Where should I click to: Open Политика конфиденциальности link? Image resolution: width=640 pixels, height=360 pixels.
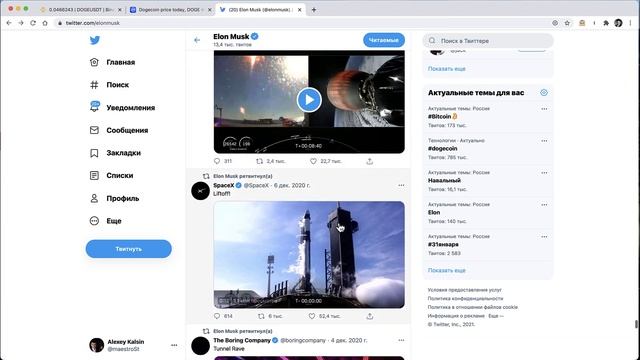pyautogui.click(x=465, y=298)
